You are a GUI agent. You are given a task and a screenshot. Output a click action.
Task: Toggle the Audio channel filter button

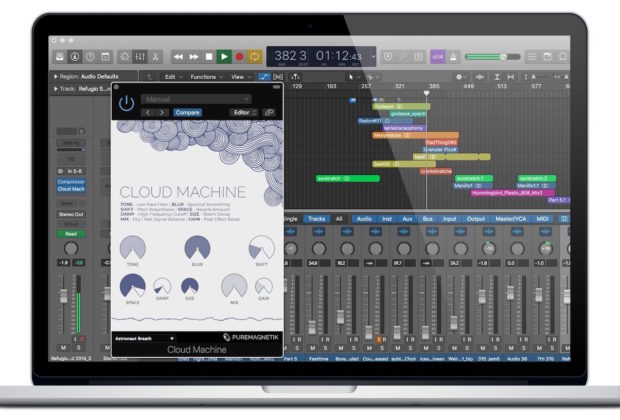click(364, 219)
